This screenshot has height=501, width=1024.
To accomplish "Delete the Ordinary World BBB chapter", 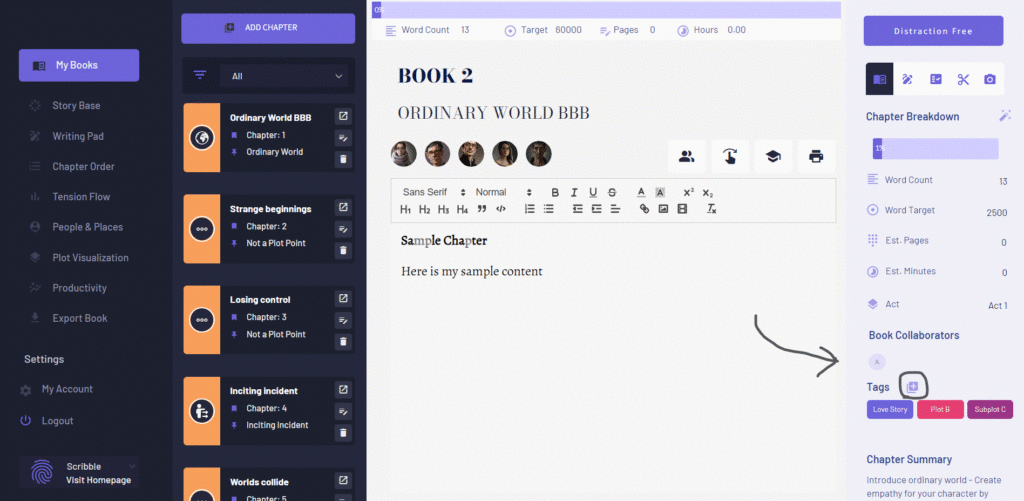I will point(343,159).
